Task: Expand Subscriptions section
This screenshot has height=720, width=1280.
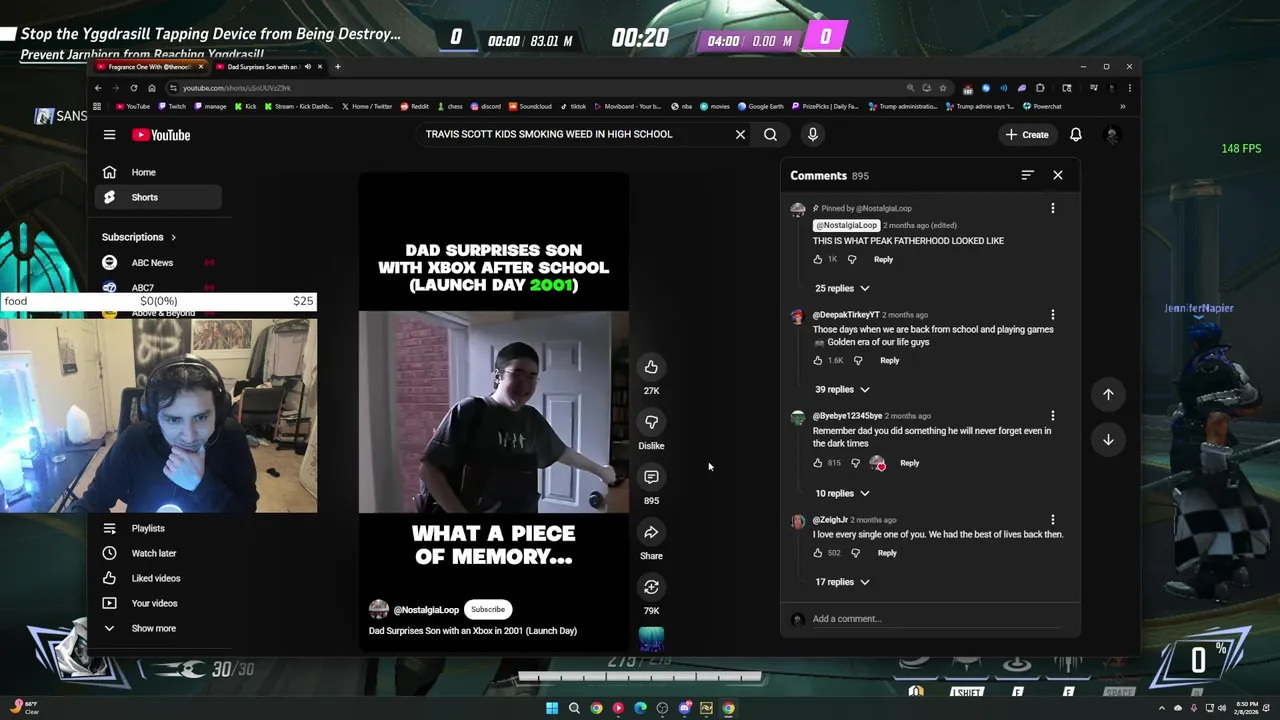Action: 139,237
